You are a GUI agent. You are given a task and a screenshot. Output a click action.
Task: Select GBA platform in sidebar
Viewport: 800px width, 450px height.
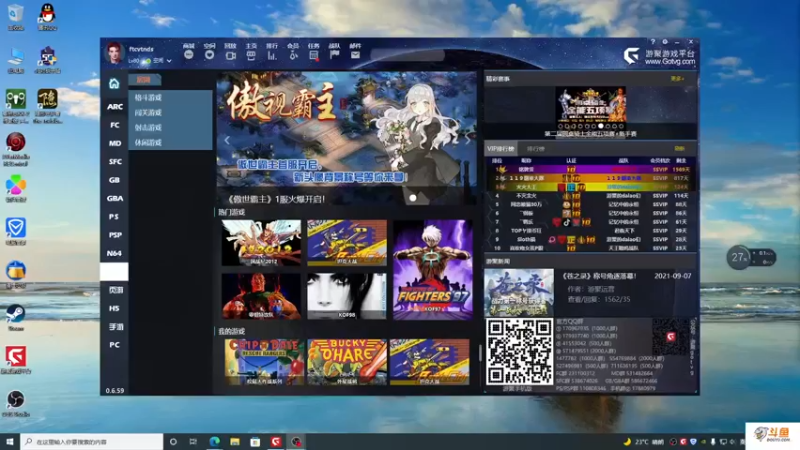[x=115, y=198]
